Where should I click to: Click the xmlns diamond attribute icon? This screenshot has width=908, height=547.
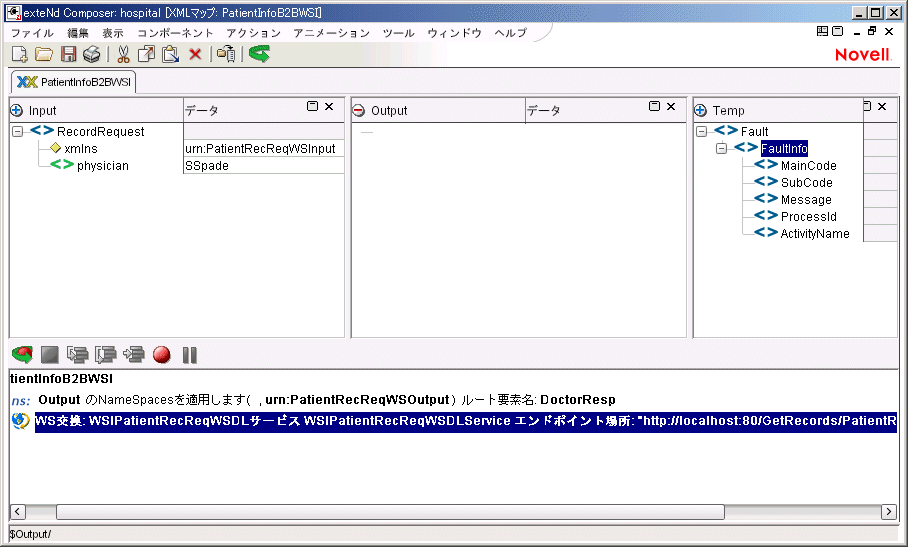pos(56,148)
